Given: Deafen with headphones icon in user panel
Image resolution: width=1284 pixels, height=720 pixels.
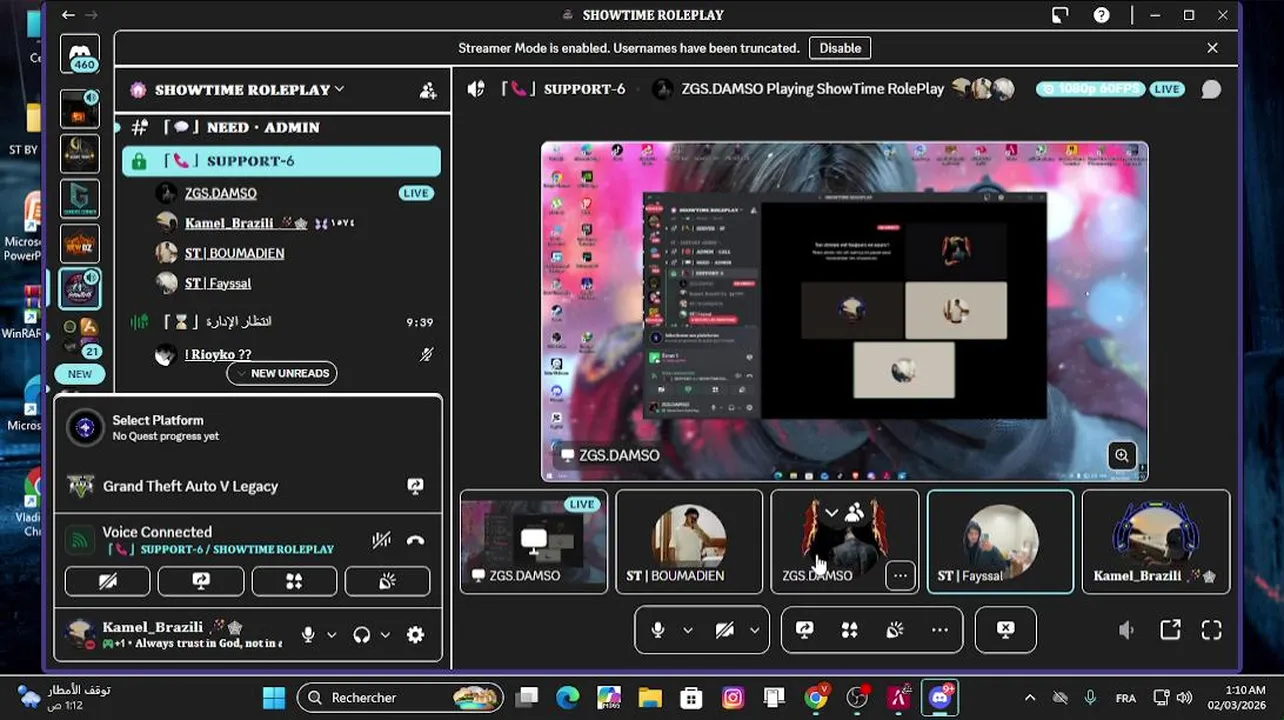Looking at the screenshot, I should (x=362, y=635).
